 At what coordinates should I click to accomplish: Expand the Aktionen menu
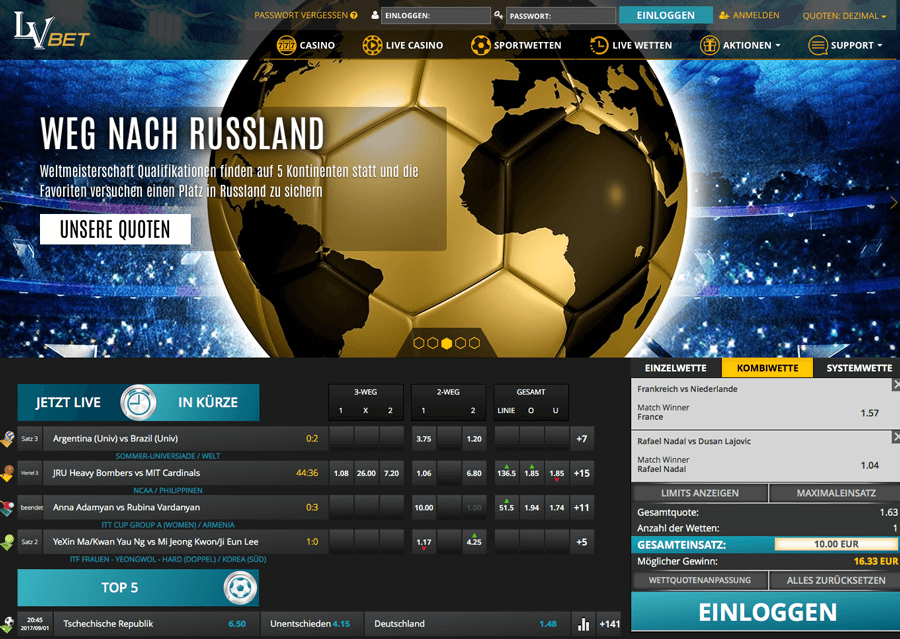[x=751, y=45]
